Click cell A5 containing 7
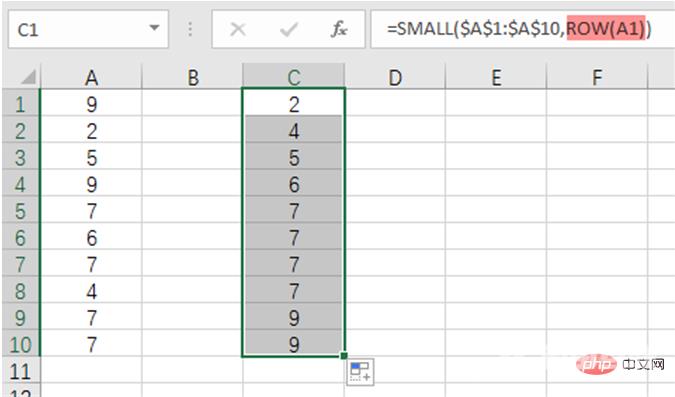Viewport: 675px width, 397px height. coord(91,210)
